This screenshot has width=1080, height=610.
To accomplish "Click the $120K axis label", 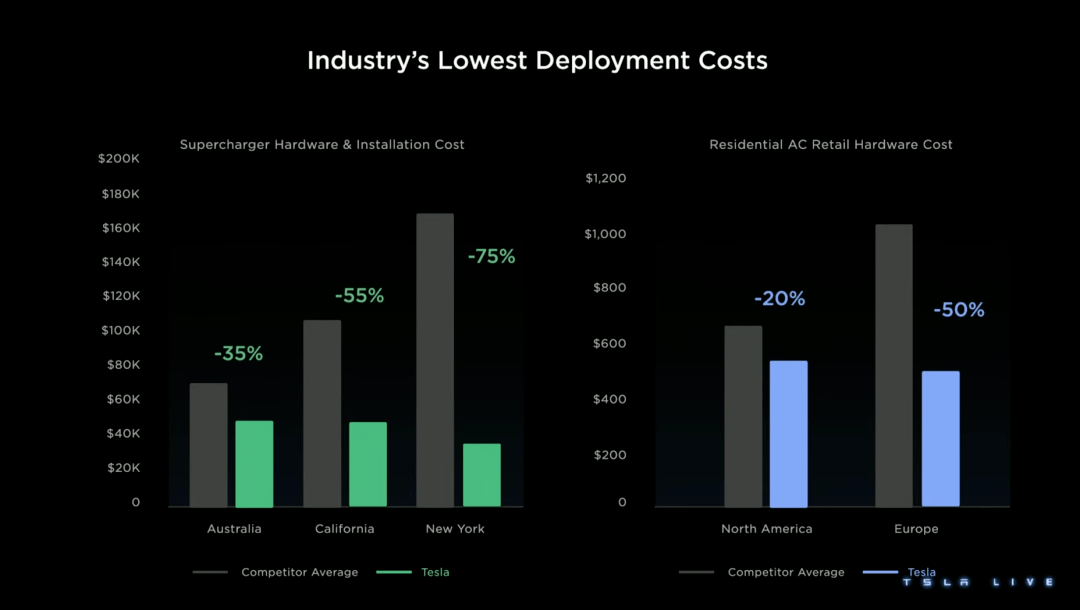I will point(121,296).
